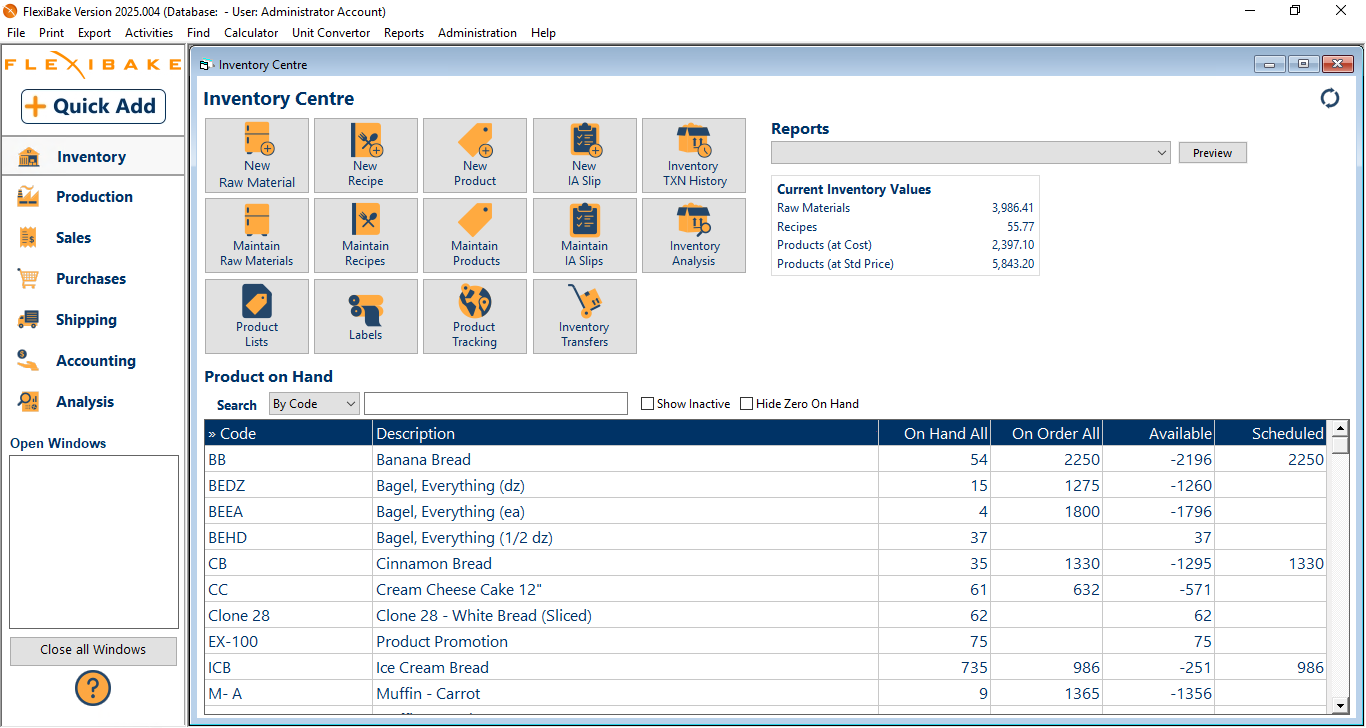Select the Ice Cream Bread row
The image size is (1366, 728).
[765, 668]
